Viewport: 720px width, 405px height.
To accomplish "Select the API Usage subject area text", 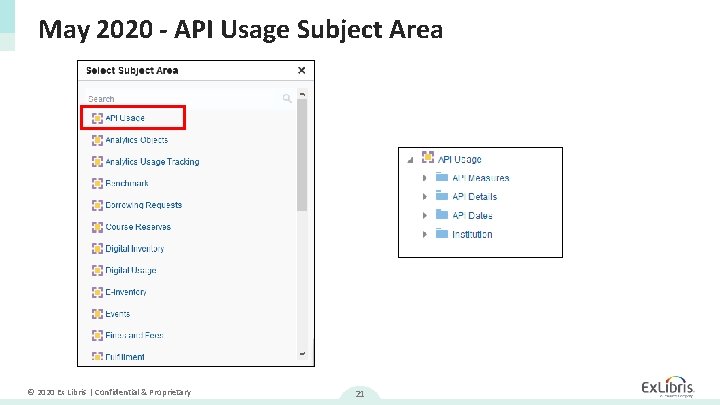I will pyautogui.click(x=125, y=118).
